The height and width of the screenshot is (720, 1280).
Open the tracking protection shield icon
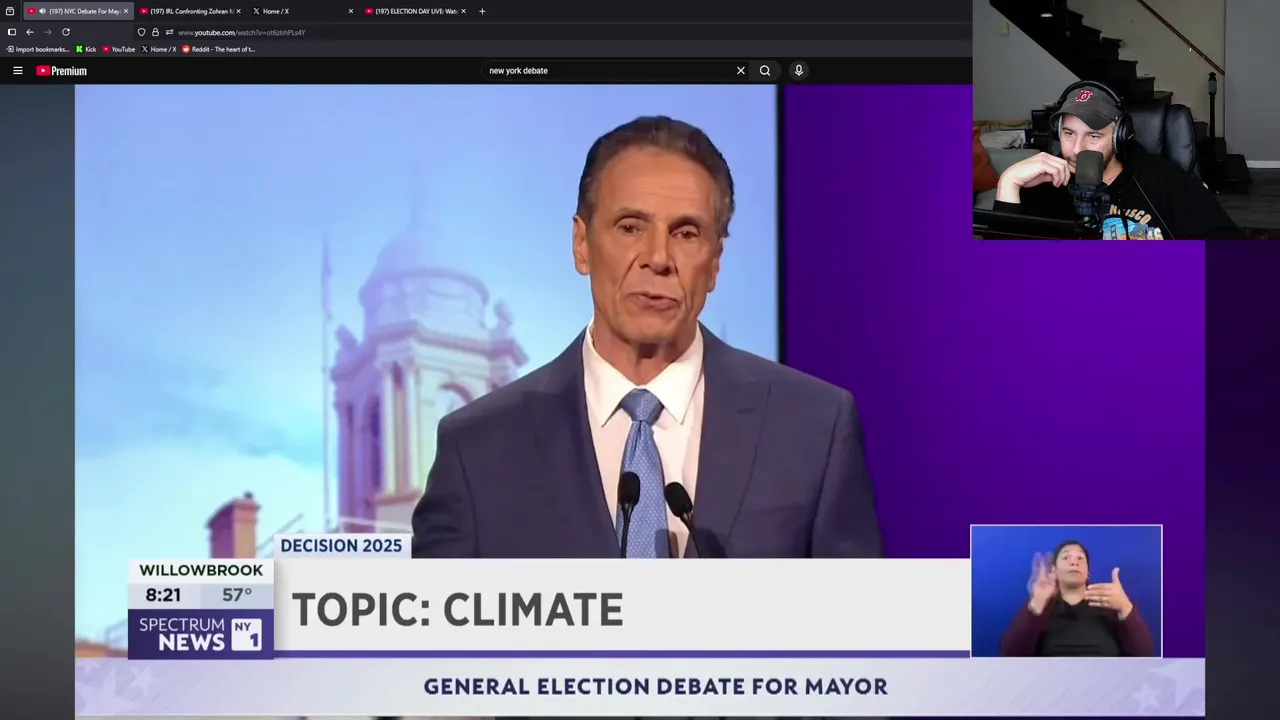click(x=141, y=32)
